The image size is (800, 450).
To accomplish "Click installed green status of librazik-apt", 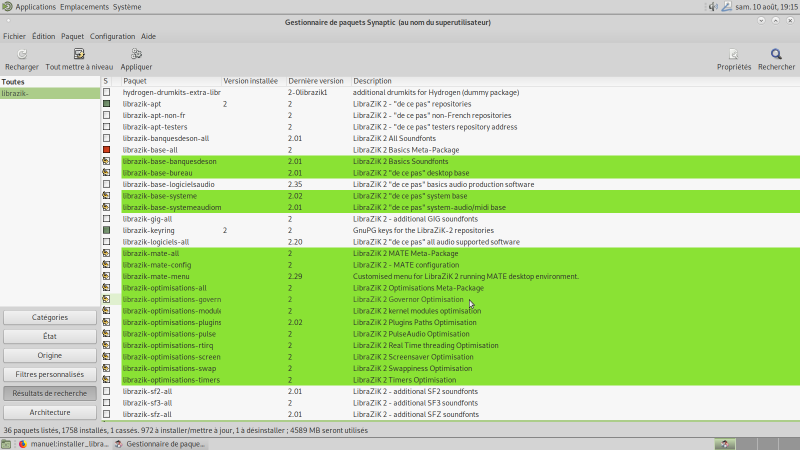I will pyautogui.click(x=106, y=104).
